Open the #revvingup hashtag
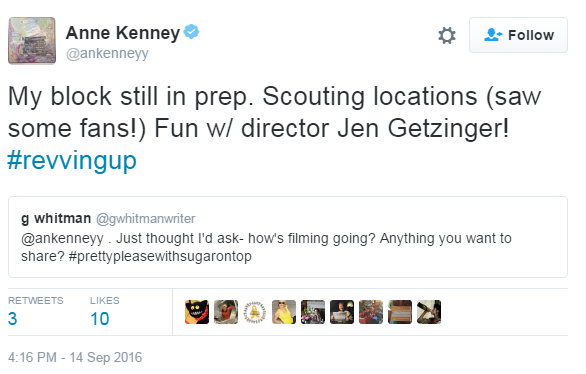Screen dimensions: 586x374 [72, 161]
